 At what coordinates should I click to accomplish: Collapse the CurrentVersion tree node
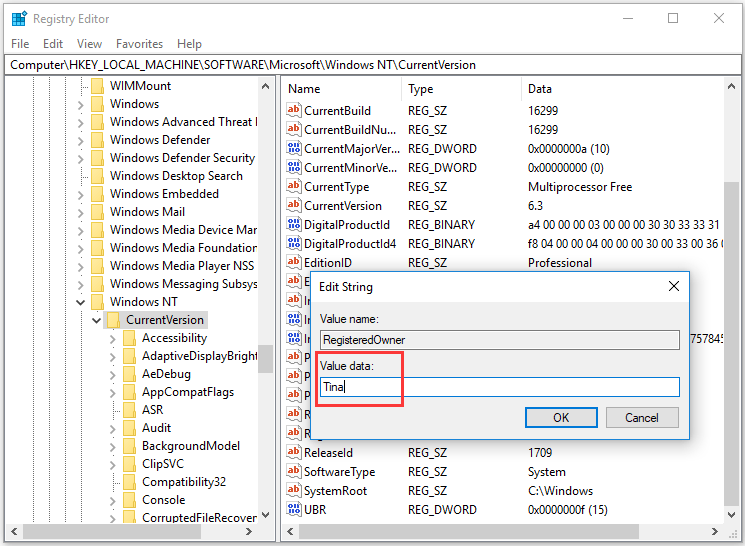[96, 320]
